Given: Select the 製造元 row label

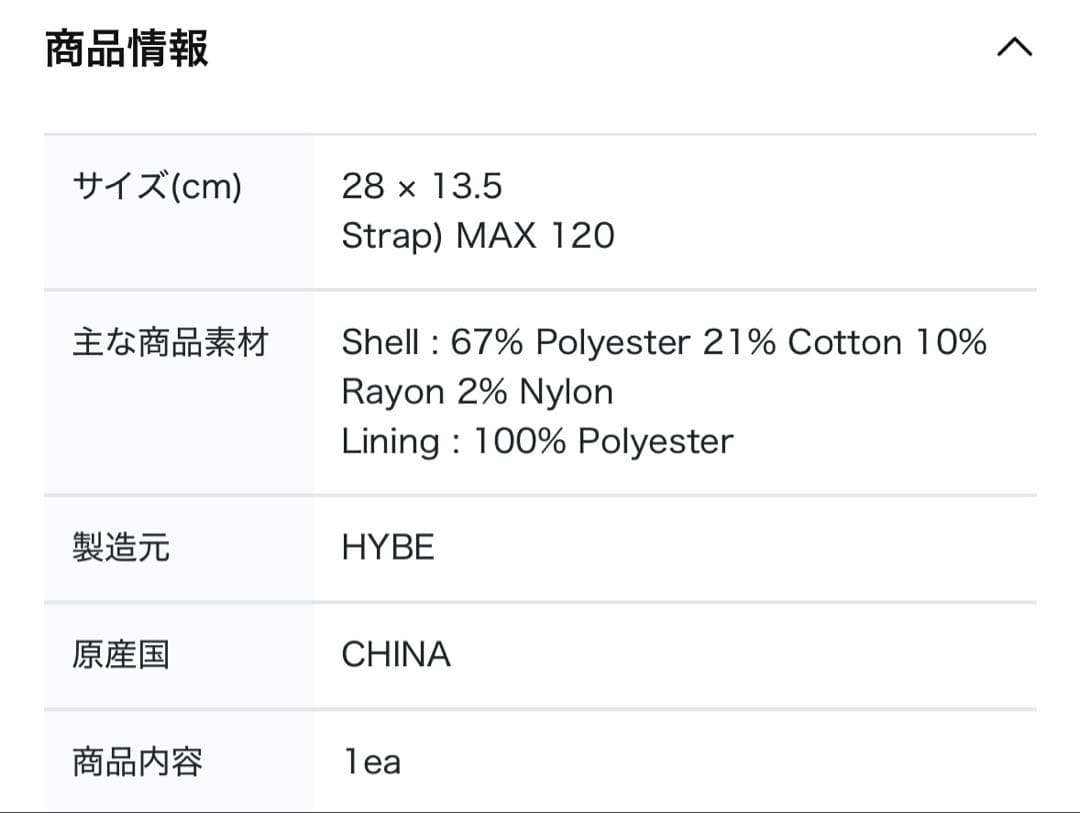Looking at the screenshot, I should tap(121, 548).
